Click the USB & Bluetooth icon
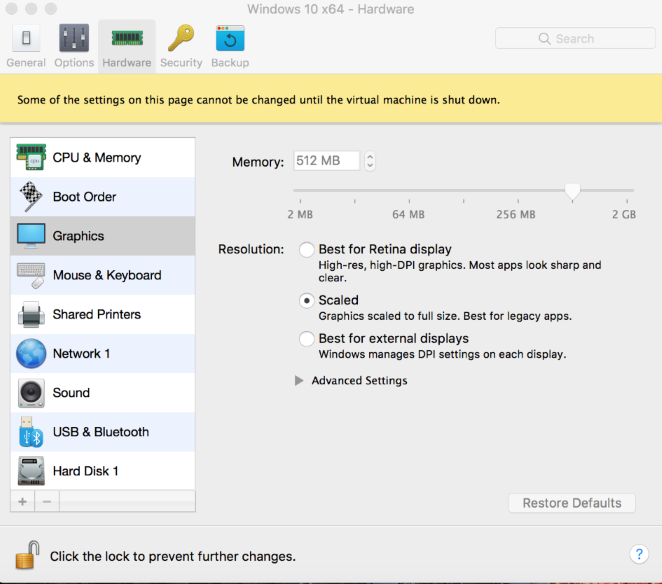Screen dimensions: 662x584 pyautogui.click(x=31, y=432)
